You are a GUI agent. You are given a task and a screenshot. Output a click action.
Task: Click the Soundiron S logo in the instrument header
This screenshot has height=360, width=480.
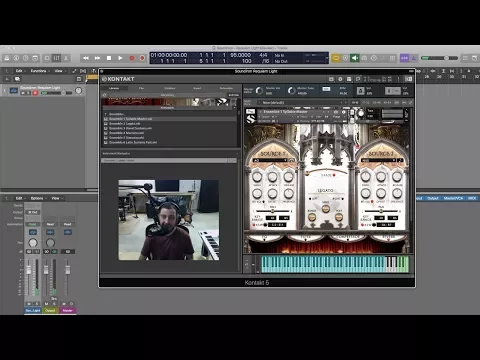click(251, 118)
